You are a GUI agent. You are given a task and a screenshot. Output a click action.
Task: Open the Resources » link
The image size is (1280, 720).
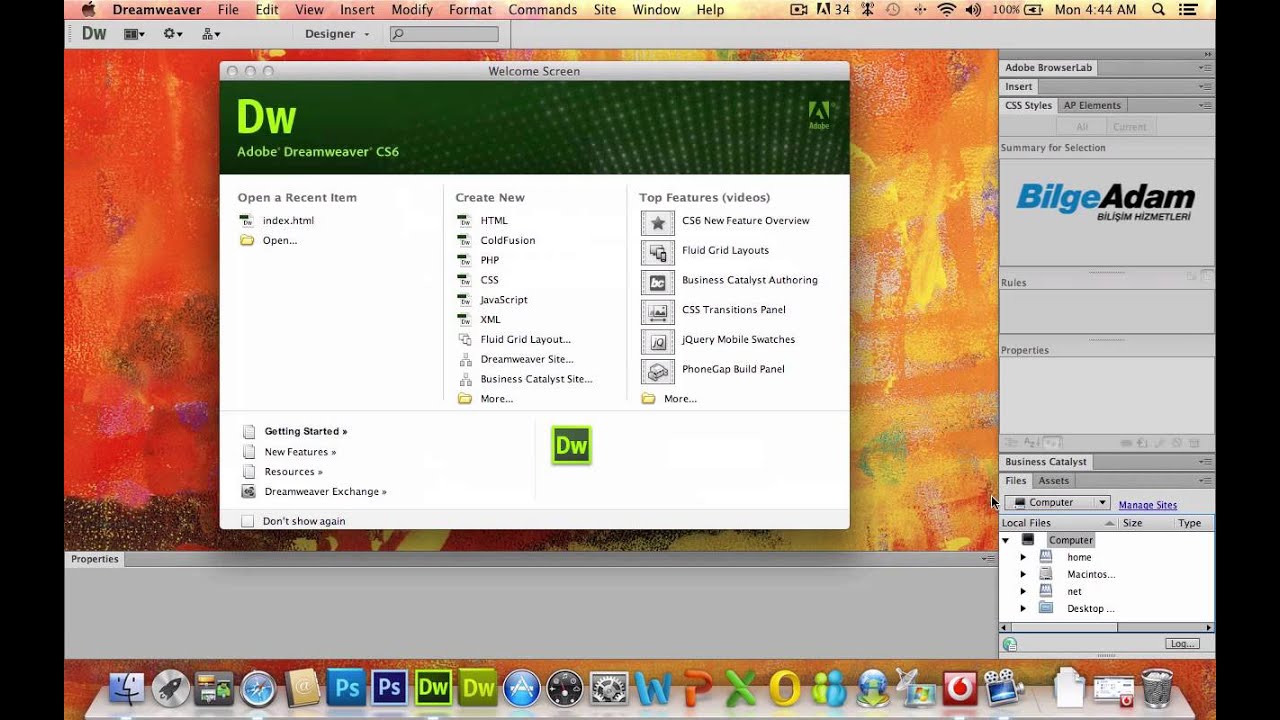point(293,472)
